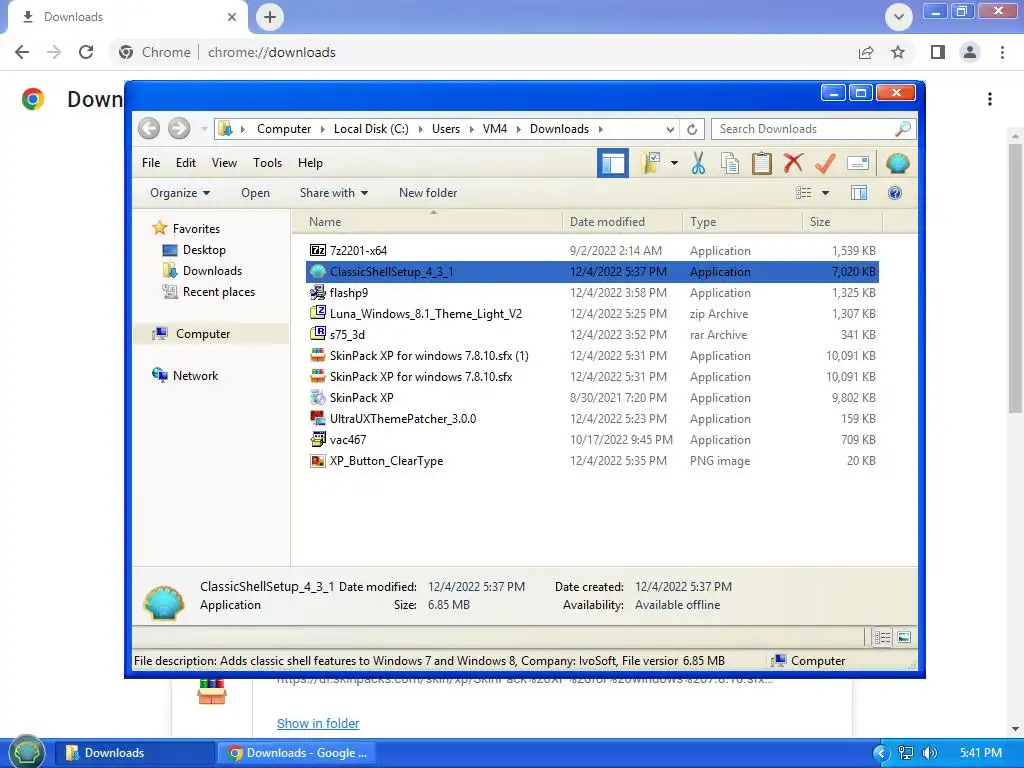Open the View menu
1024x768 pixels.
[224, 163]
